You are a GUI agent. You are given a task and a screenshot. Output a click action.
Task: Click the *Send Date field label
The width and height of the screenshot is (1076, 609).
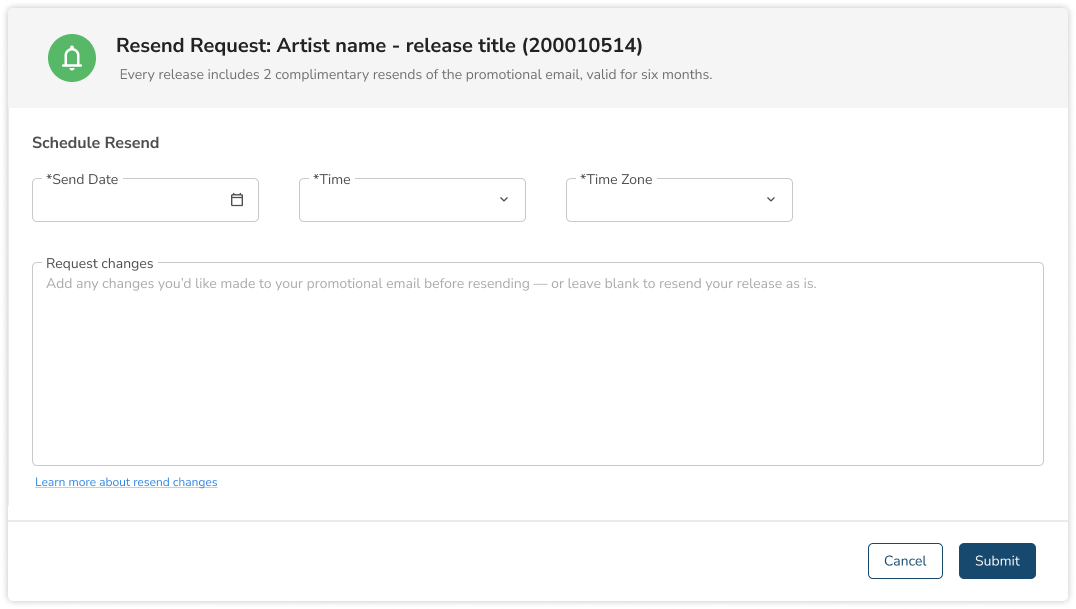(x=82, y=180)
